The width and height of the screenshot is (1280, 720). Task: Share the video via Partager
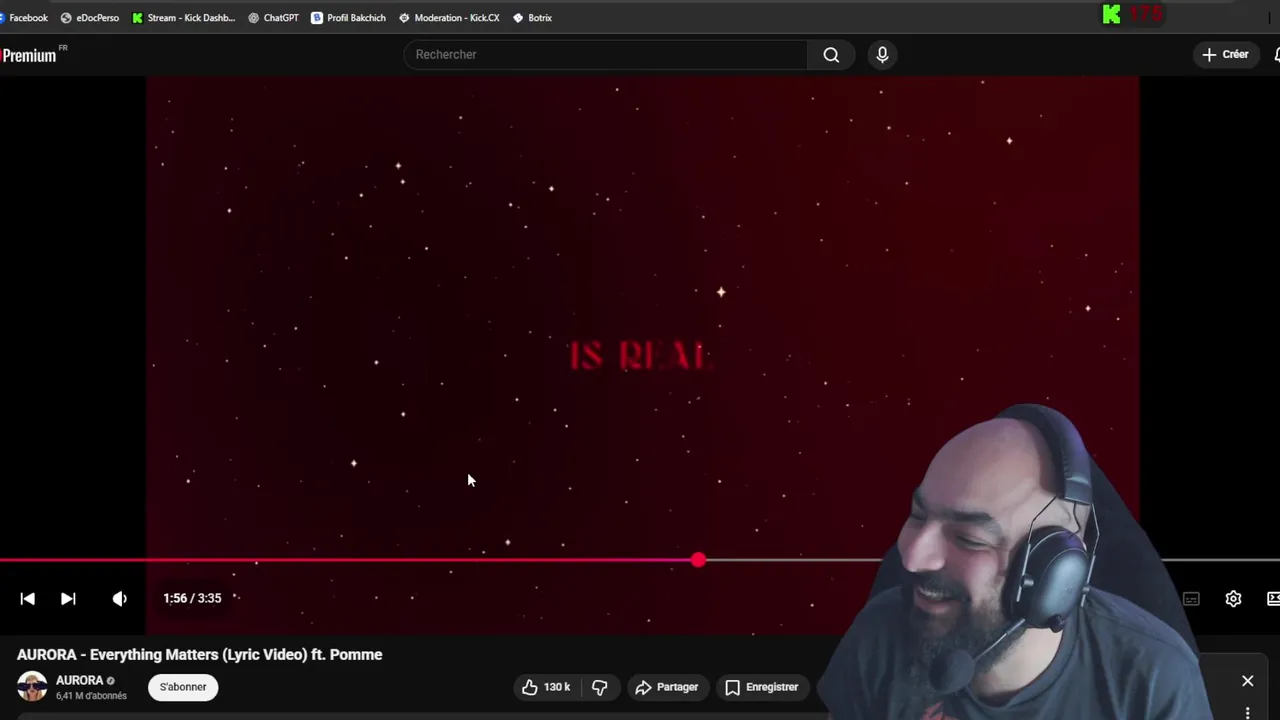tap(666, 687)
